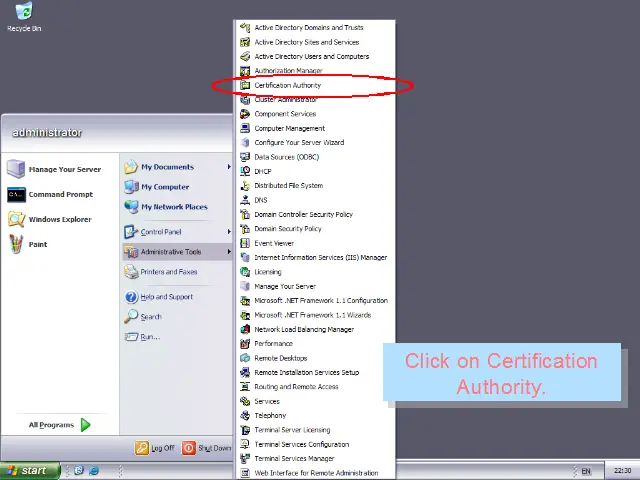Expand the Control Panel submenu
Image resolution: width=640 pixels, height=480 pixels.
[x=229, y=232]
